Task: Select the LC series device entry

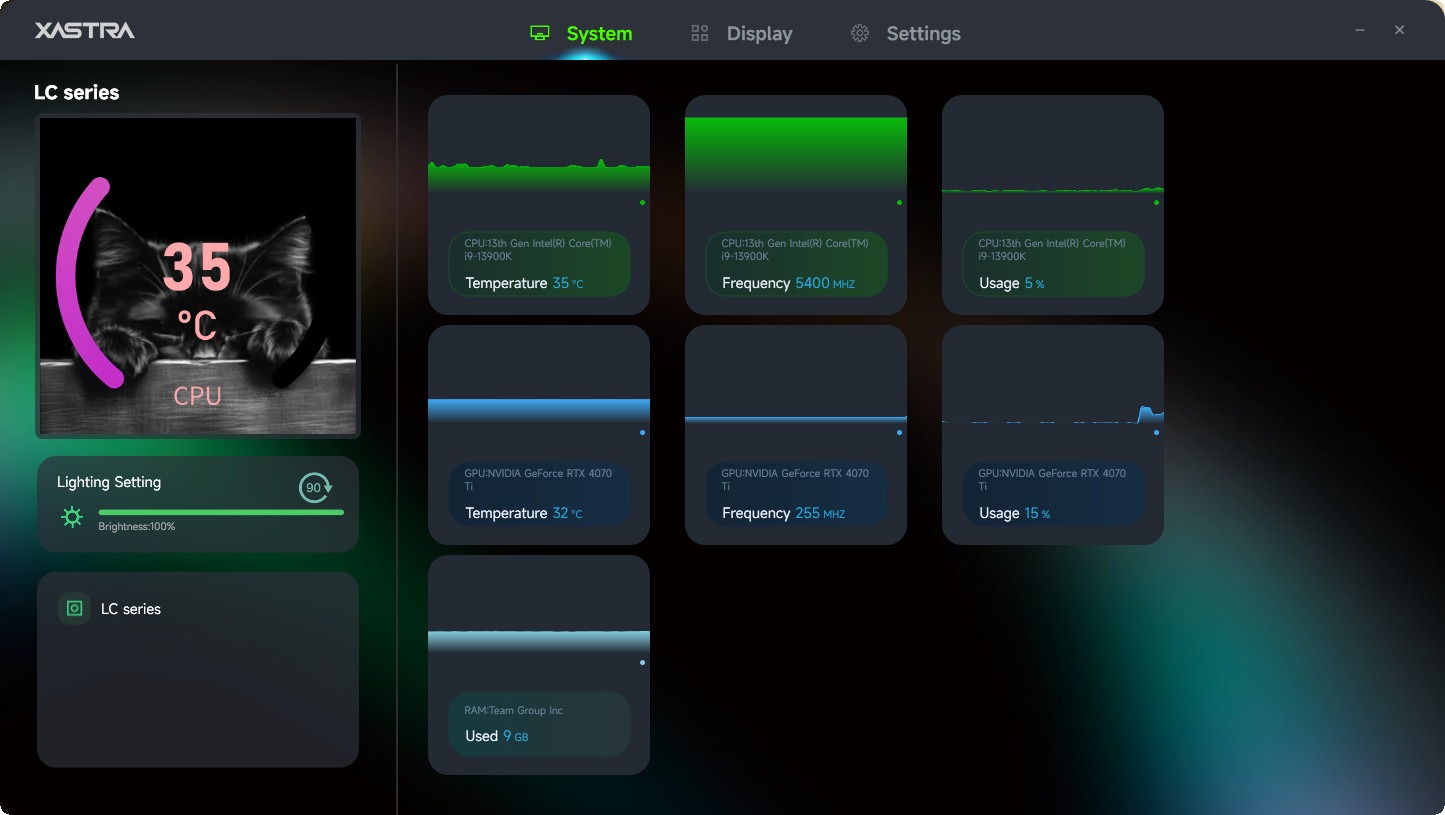Action: click(x=198, y=609)
